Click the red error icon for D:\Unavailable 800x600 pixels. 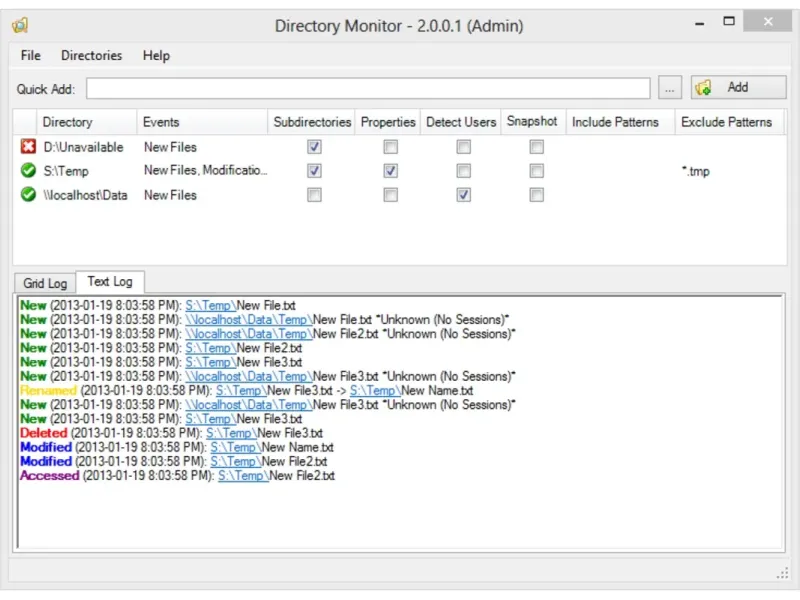pos(28,146)
